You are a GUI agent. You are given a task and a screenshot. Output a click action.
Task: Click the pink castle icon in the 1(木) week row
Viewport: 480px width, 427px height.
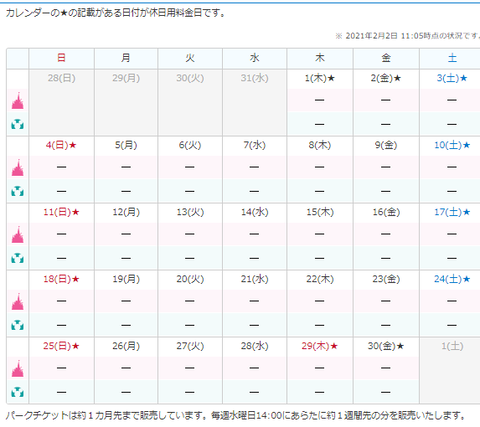coord(18,101)
